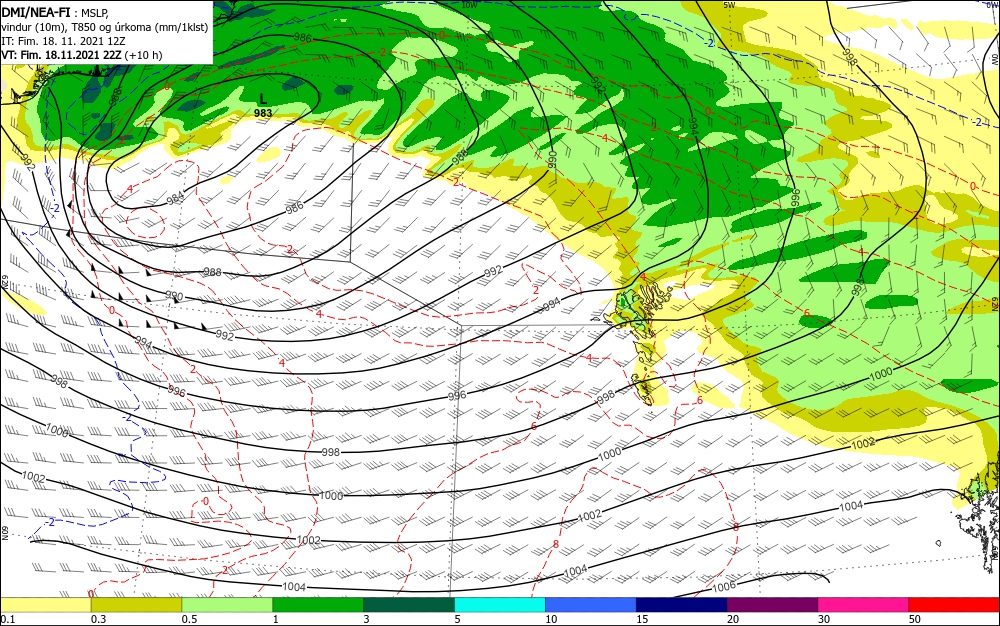Pick the cyan 5 mm legend swatch
Viewport: 1000px width, 626px height.
pos(499,605)
